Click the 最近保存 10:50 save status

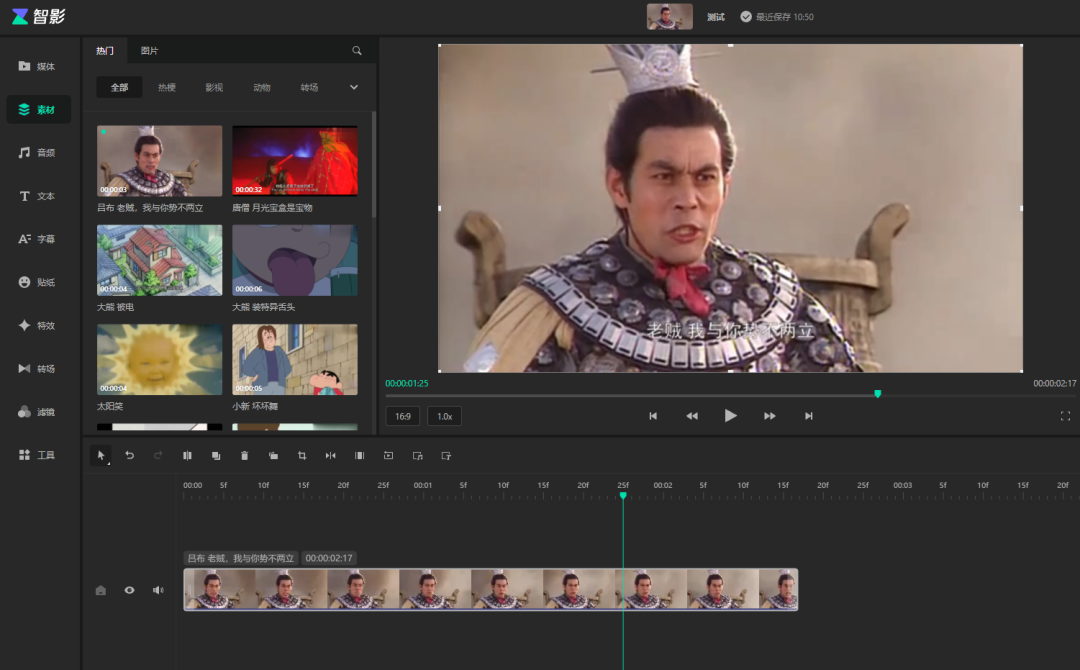777,17
